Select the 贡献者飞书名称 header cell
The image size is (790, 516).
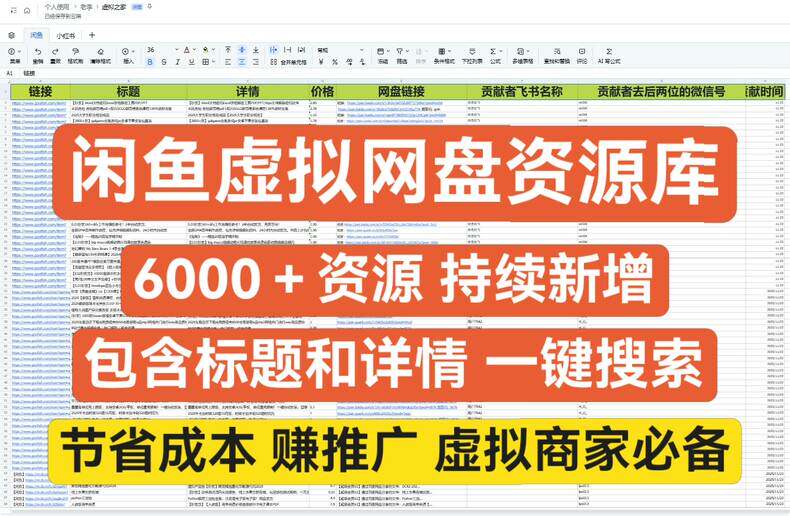(521, 92)
